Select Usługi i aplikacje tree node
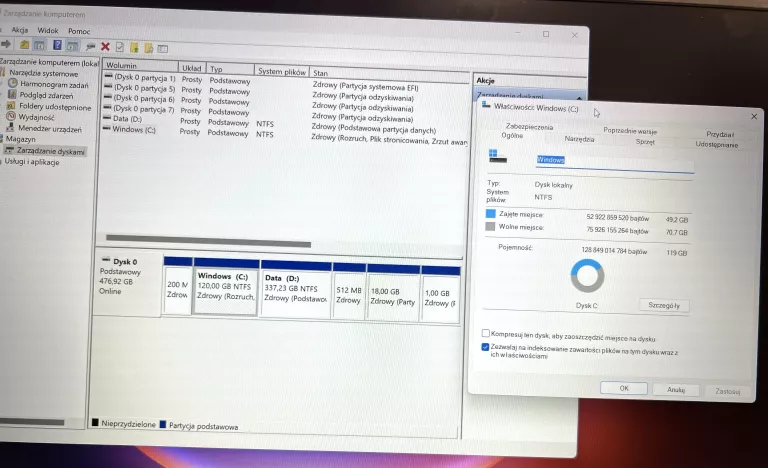The image size is (768, 468). point(32,162)
